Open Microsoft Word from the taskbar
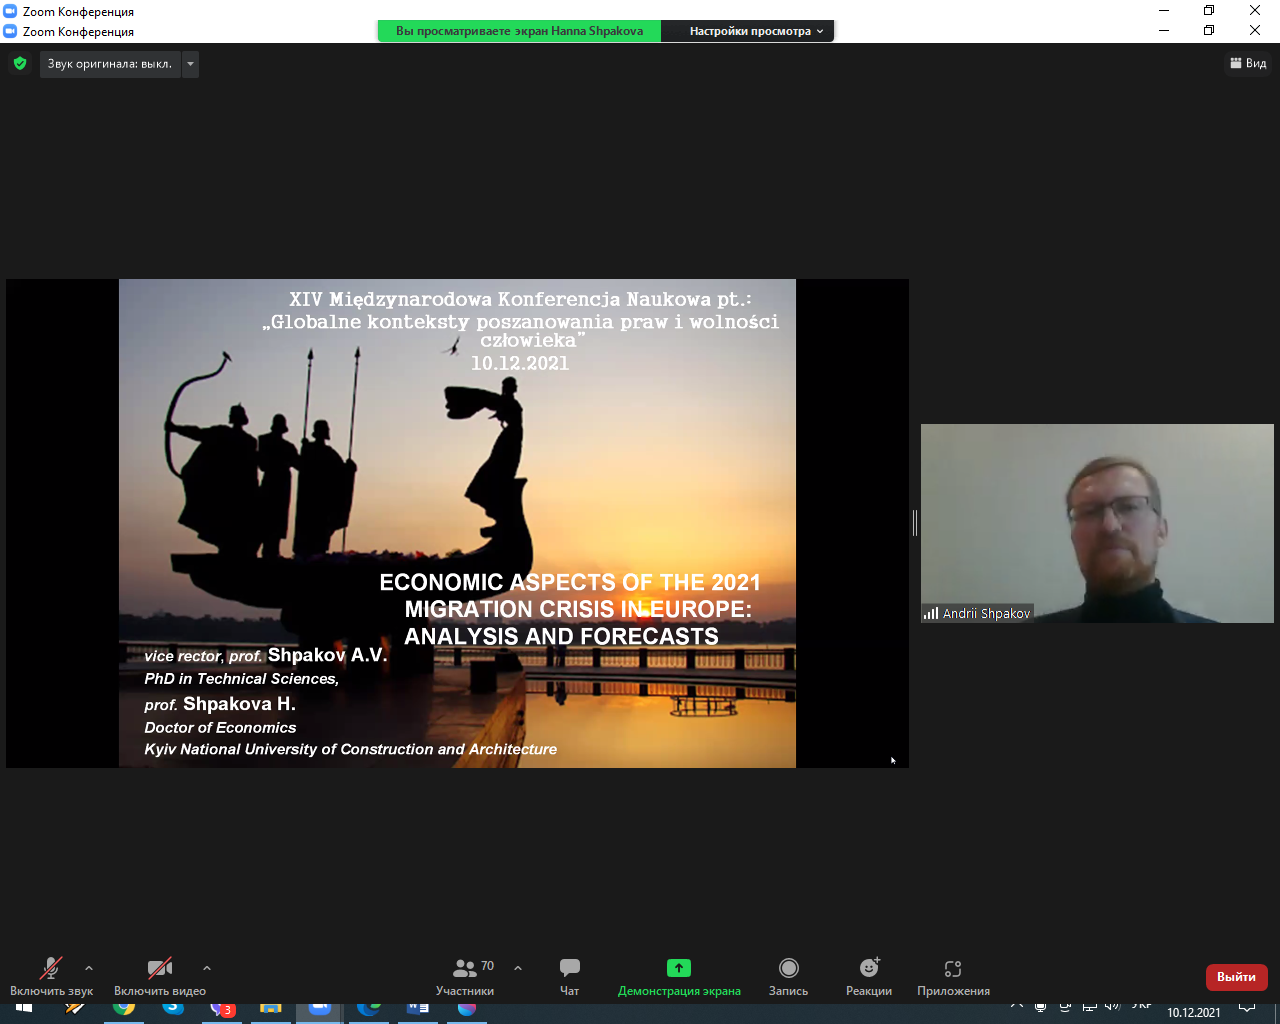Image resolution: width=1280 pixels, height=1024 pixels. [418, 1010]
